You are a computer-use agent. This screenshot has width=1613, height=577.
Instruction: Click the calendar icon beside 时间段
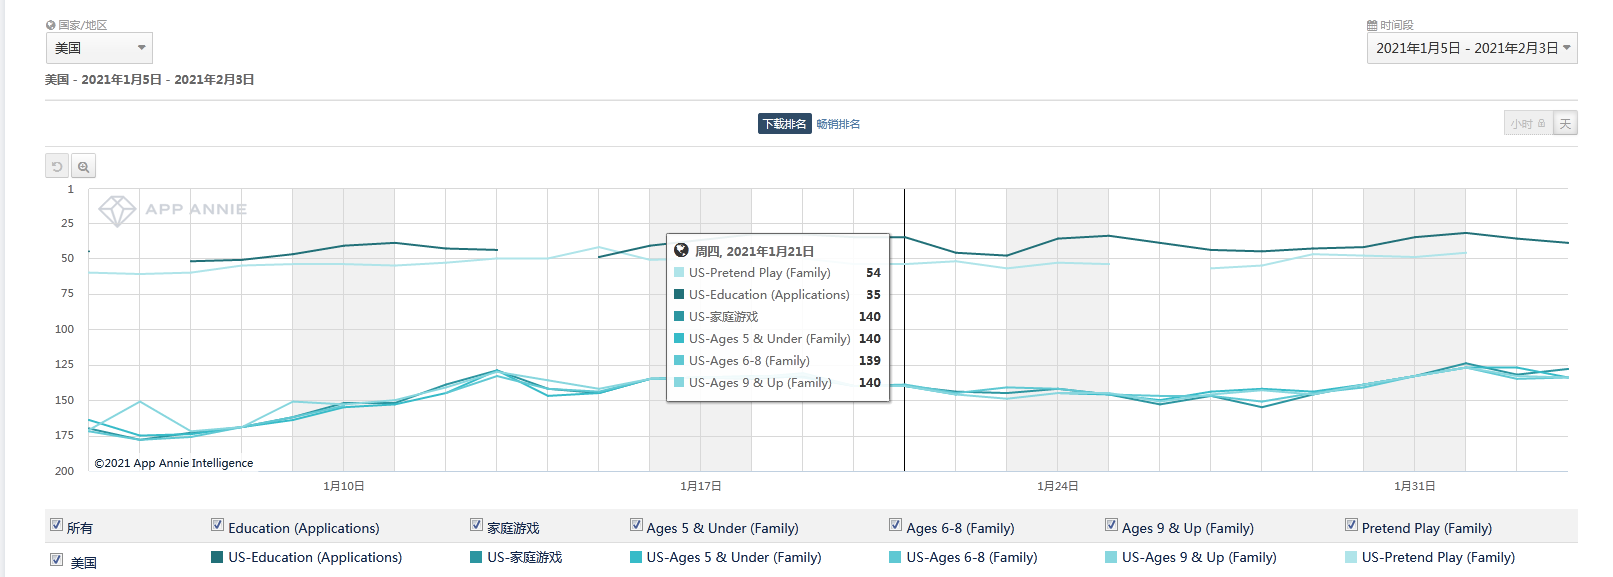1372,25
